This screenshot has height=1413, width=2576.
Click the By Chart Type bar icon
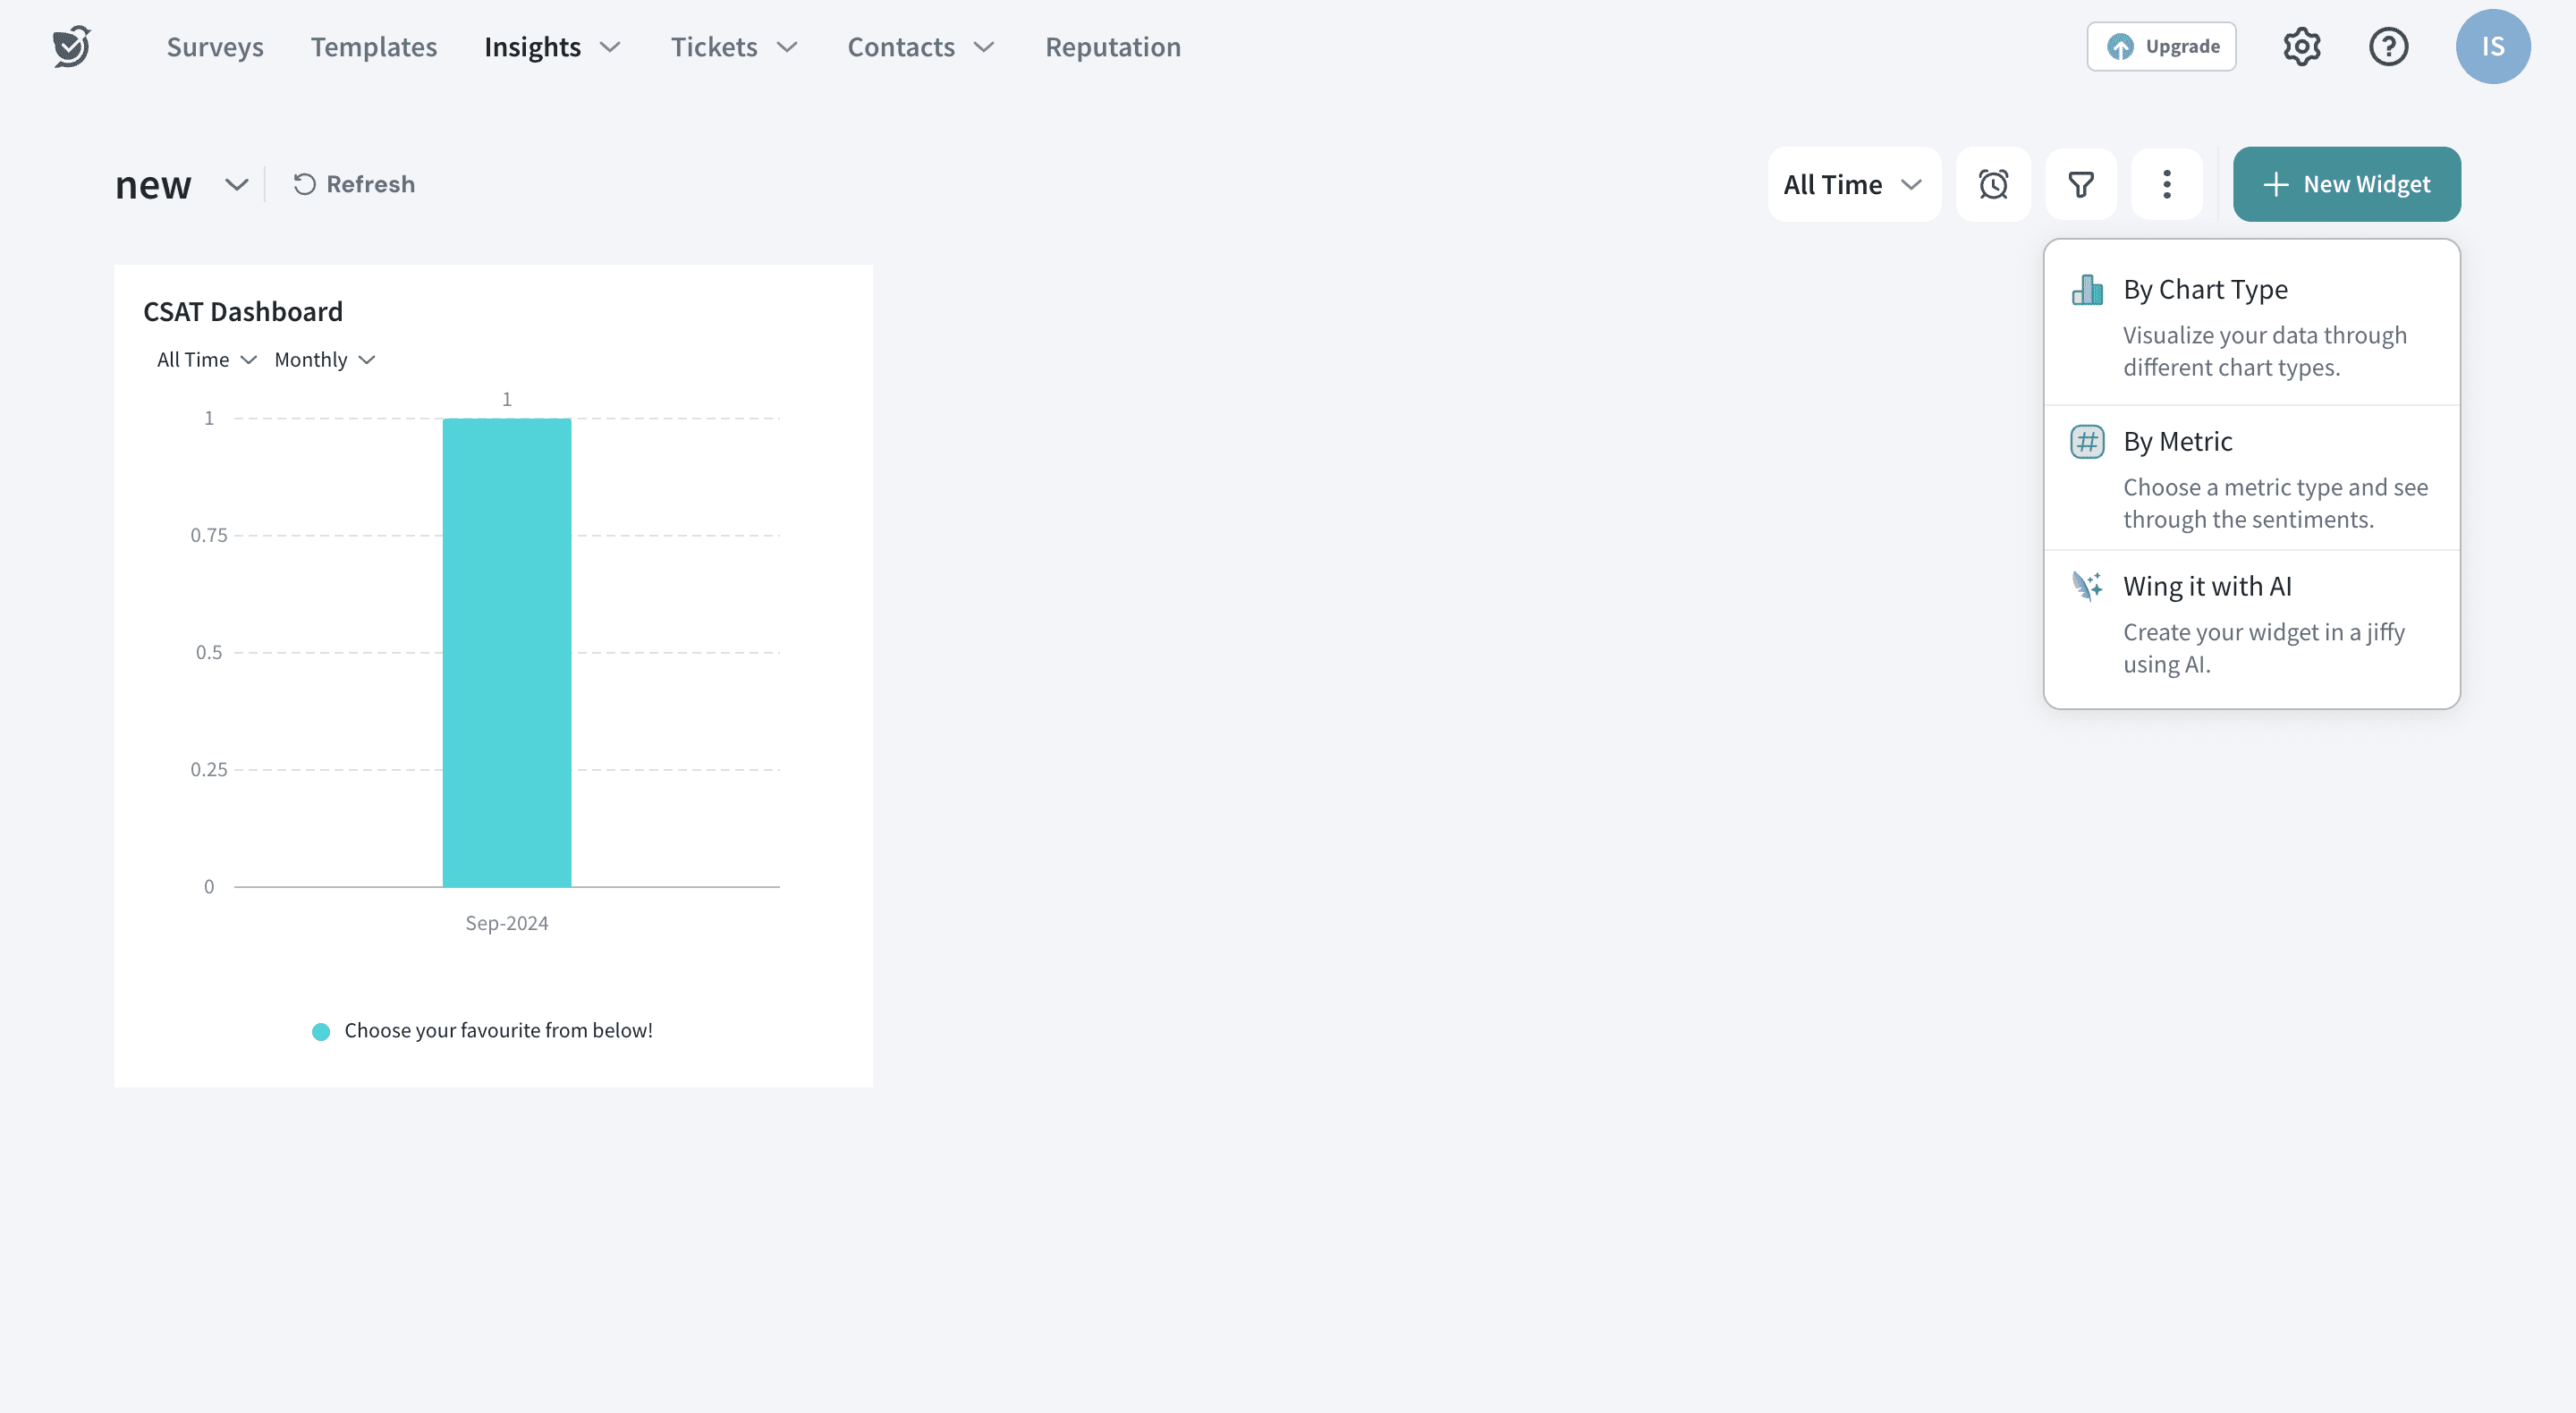(x=2087, y=290)
